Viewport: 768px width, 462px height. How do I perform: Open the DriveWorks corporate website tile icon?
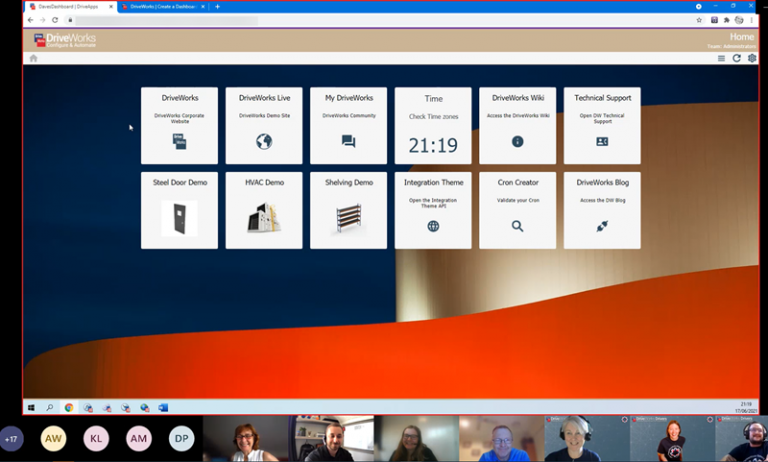click(179, 142)
